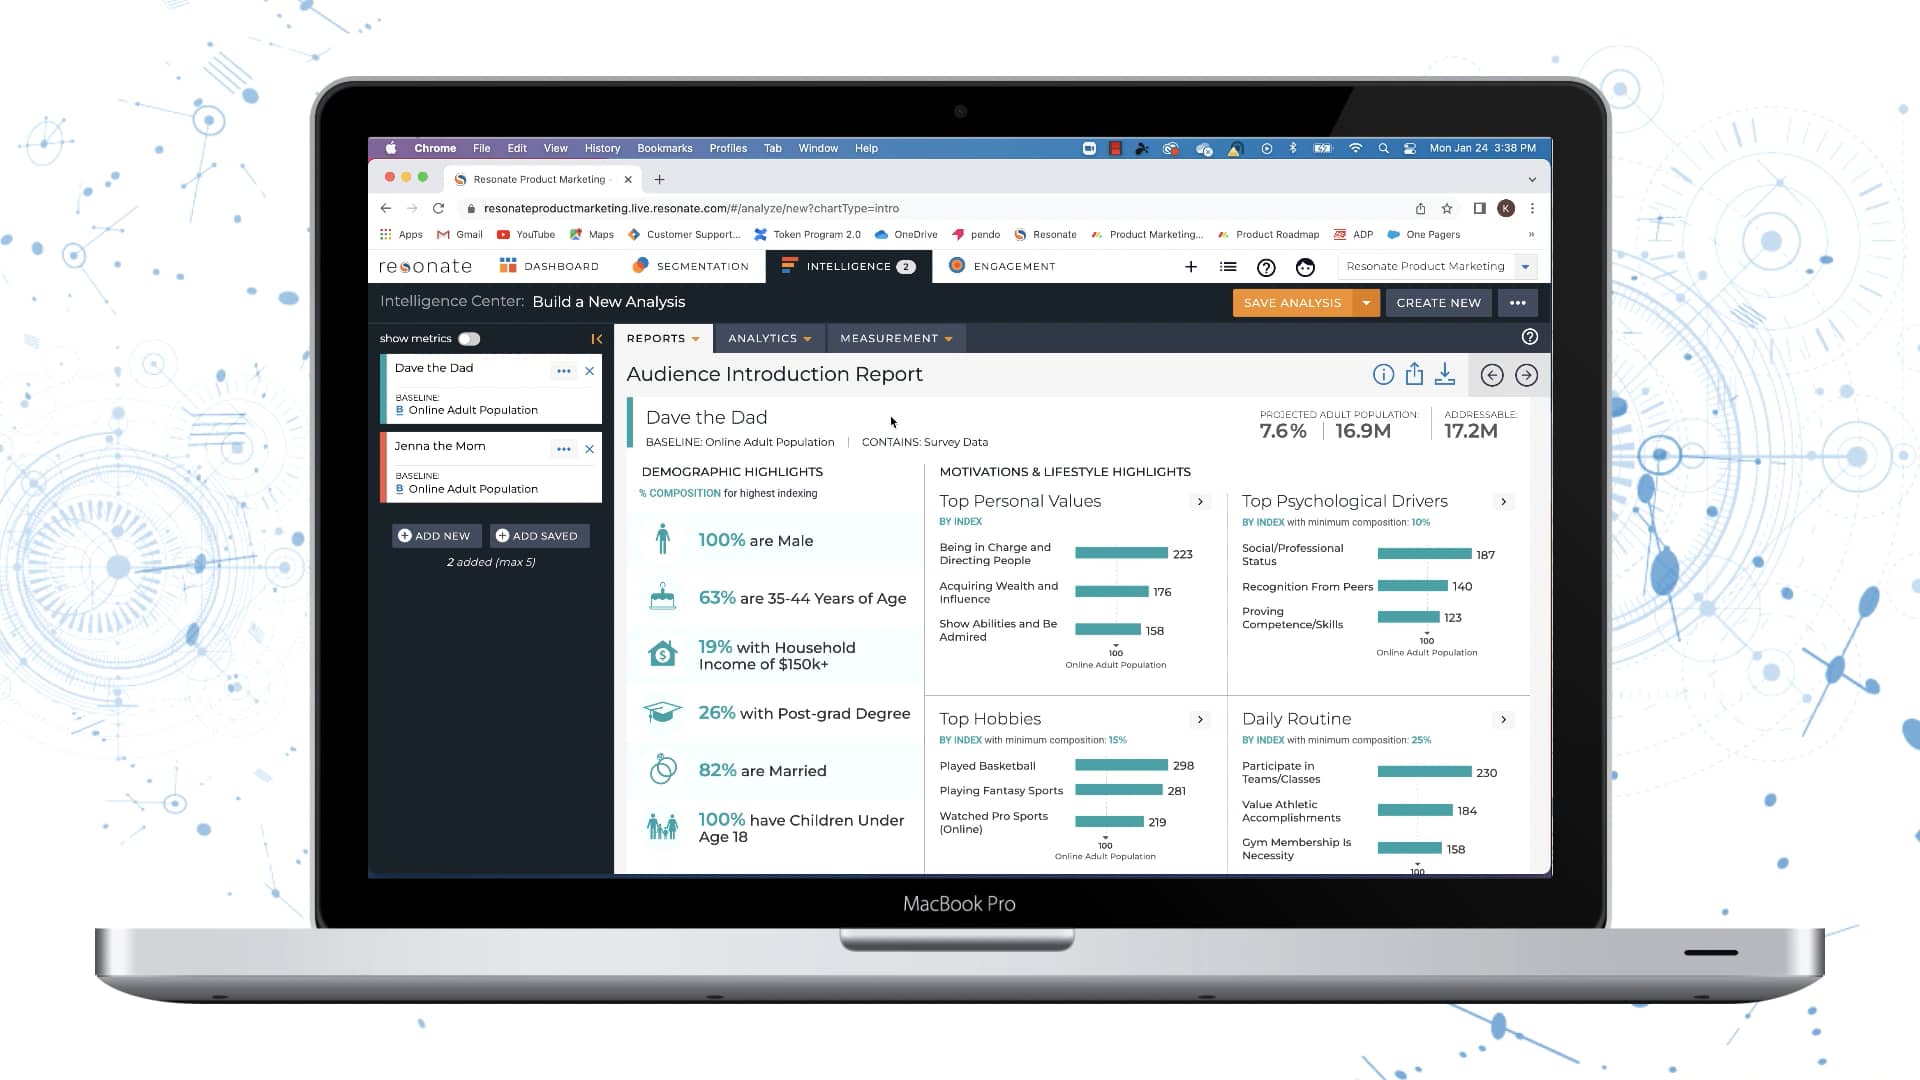This screenshot has width=1920, height=1080.
Task: Collapse the audience side panel
Action: [596, 339]
